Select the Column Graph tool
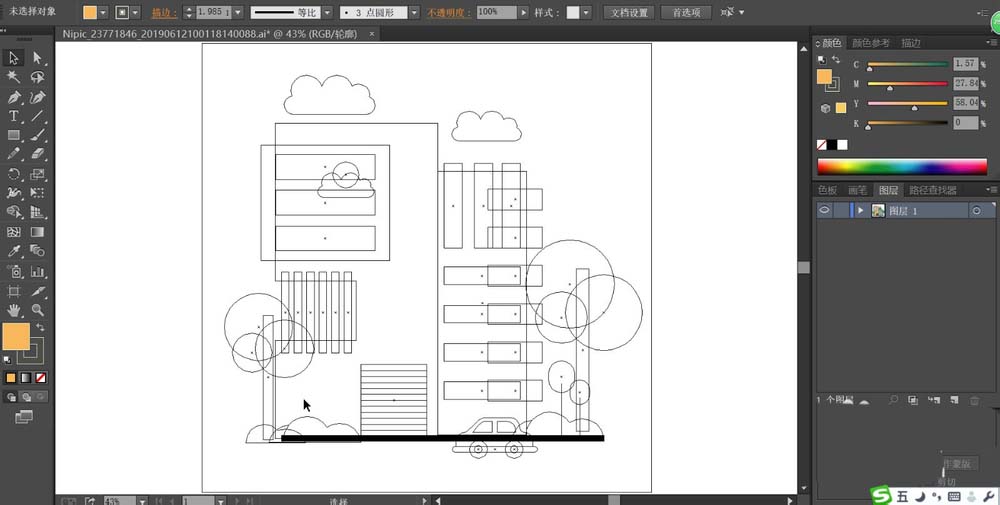 (37, 272)
